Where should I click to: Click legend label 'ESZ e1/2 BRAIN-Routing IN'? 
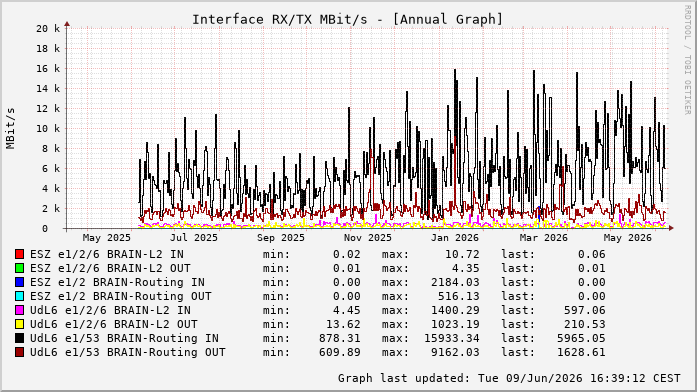[117, 282]
